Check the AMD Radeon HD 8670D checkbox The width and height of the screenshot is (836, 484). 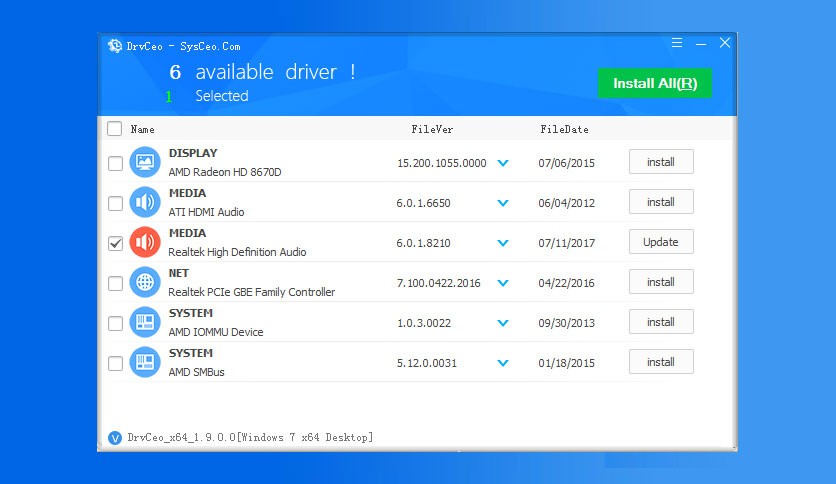(115, 163)
